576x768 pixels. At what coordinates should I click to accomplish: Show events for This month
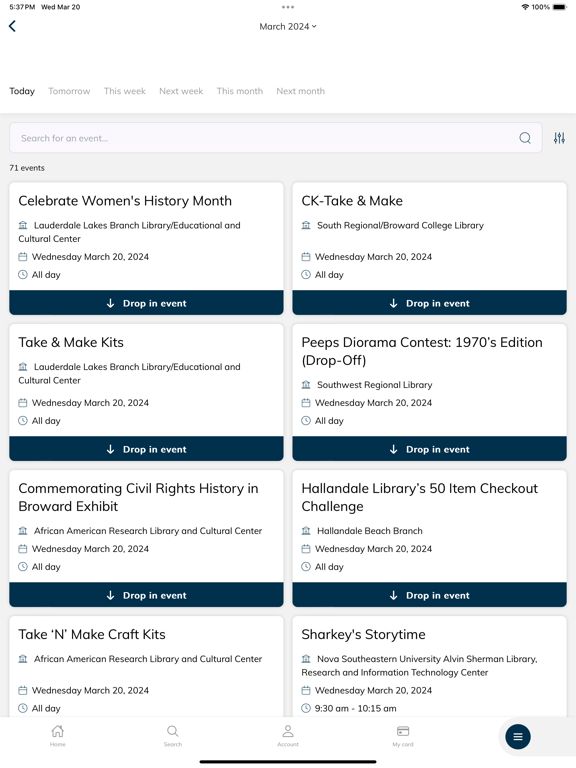[240, 91]
